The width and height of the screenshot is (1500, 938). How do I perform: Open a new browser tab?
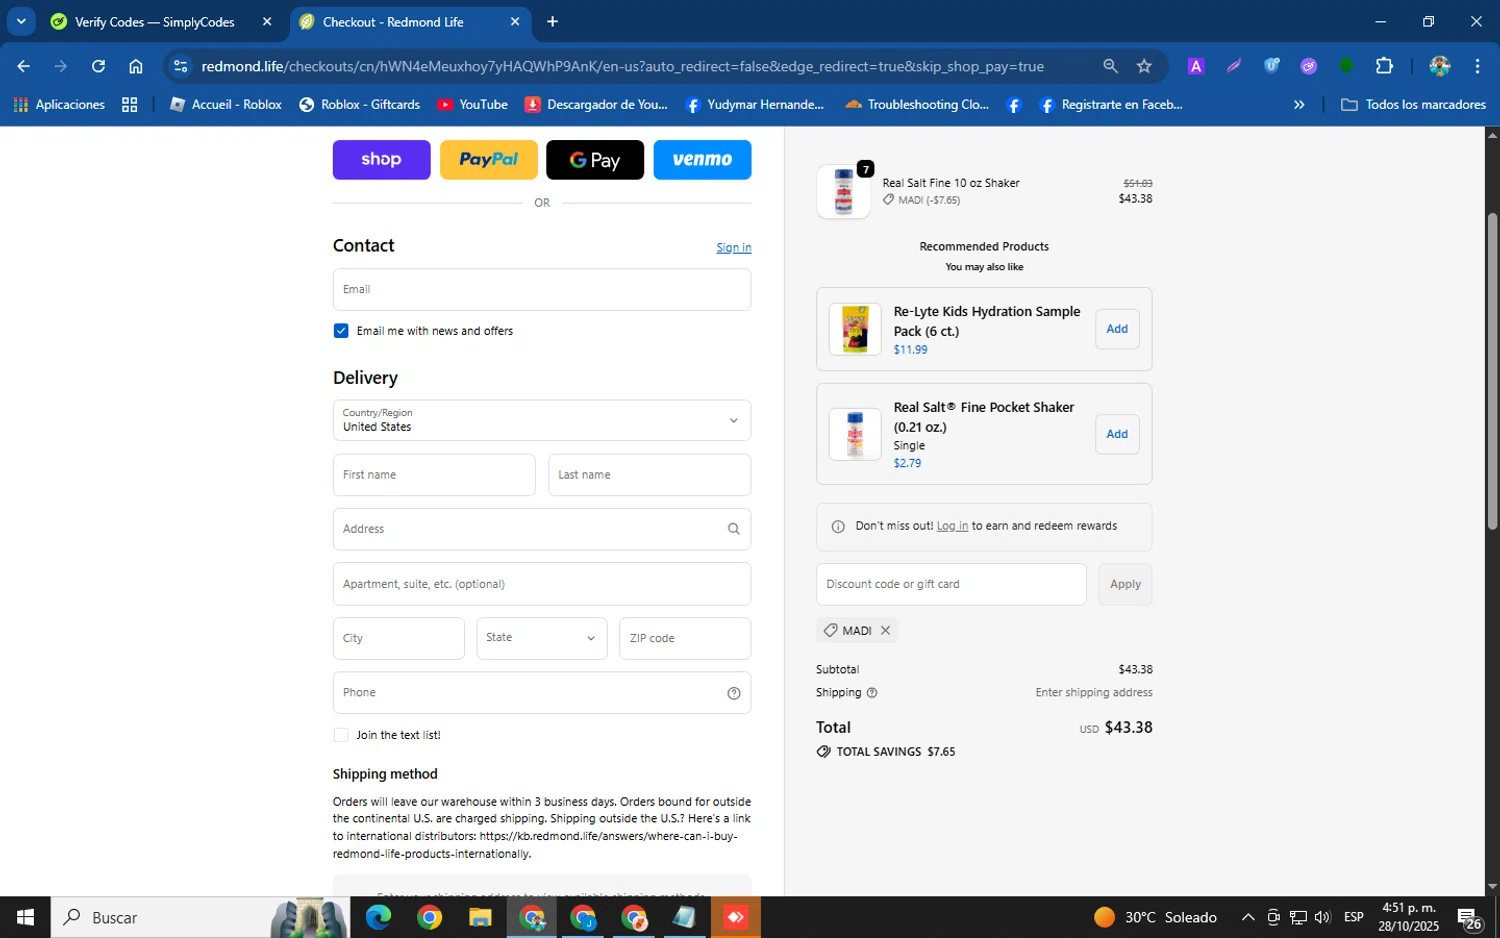(x=553, y=22)
